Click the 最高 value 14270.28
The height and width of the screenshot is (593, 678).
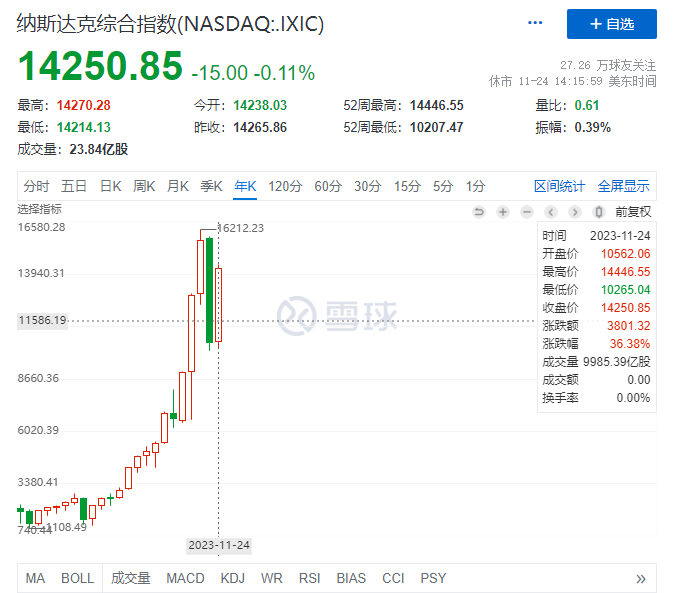click(x=83, y=106)
